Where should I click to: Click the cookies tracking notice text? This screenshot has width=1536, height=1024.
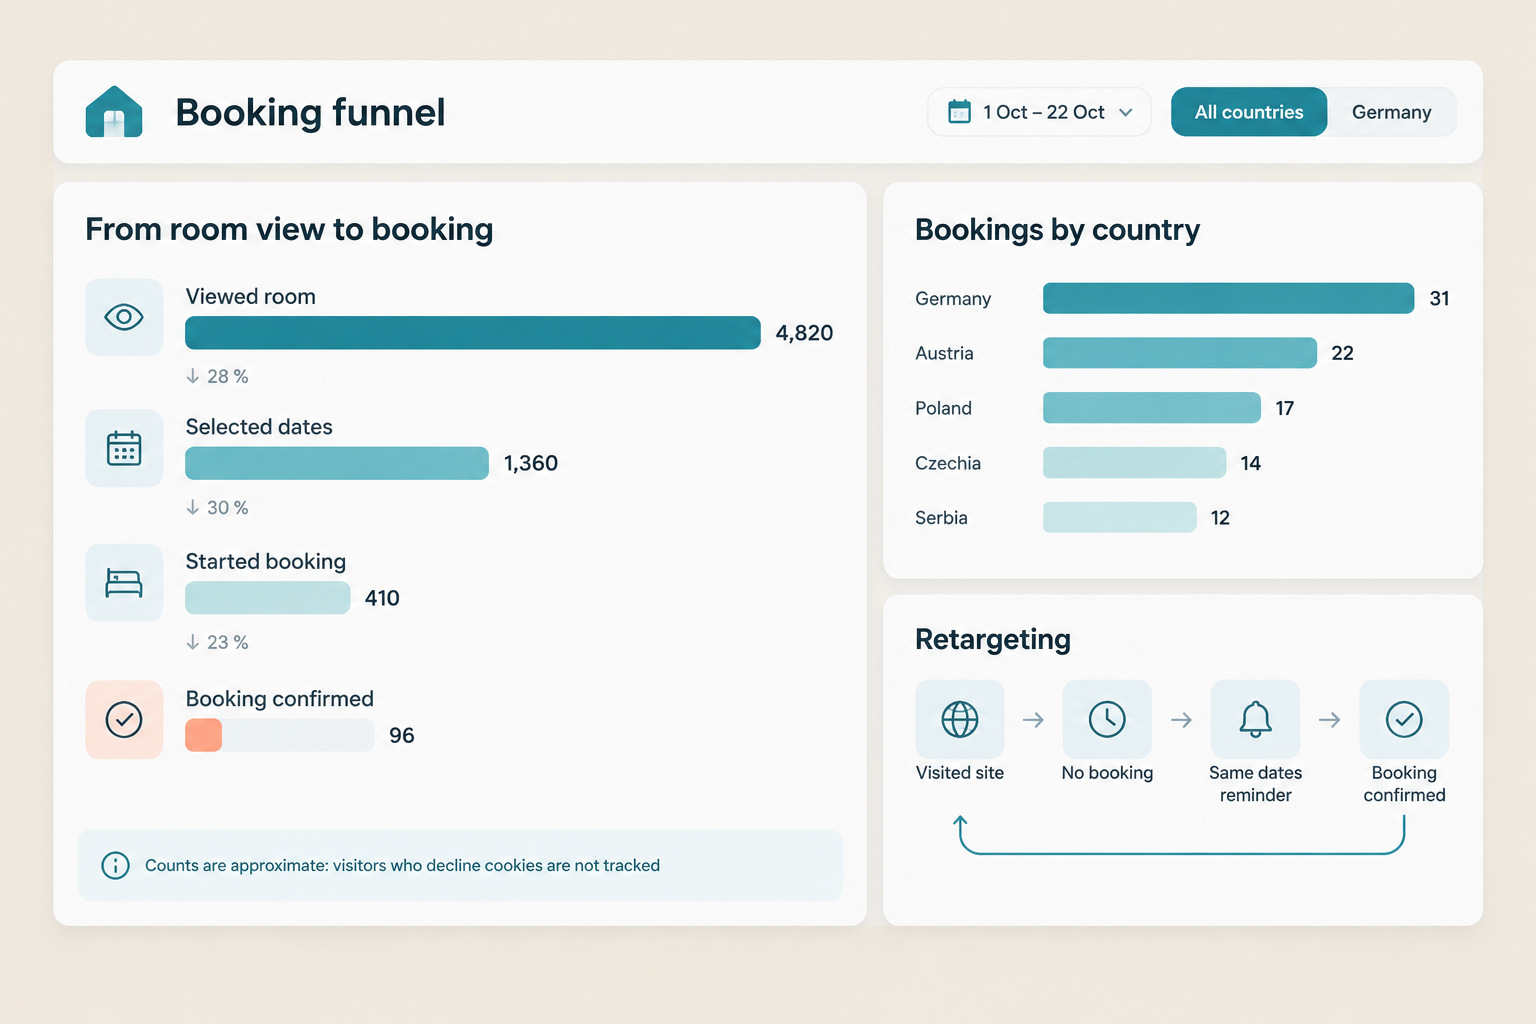pos(402,865)
